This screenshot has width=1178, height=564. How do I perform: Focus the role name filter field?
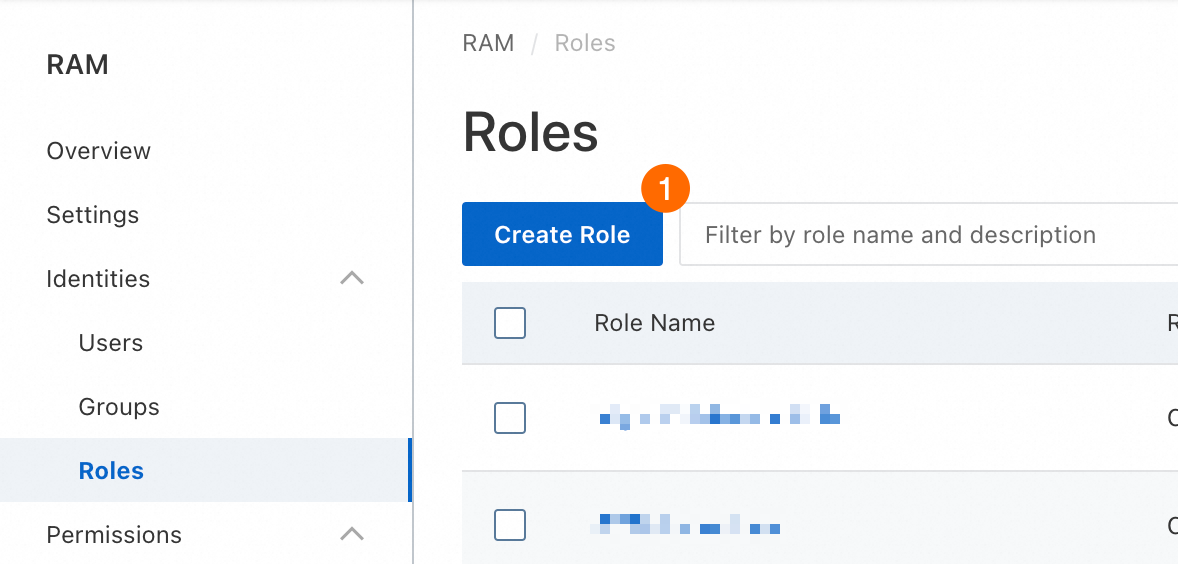(930, 235)
